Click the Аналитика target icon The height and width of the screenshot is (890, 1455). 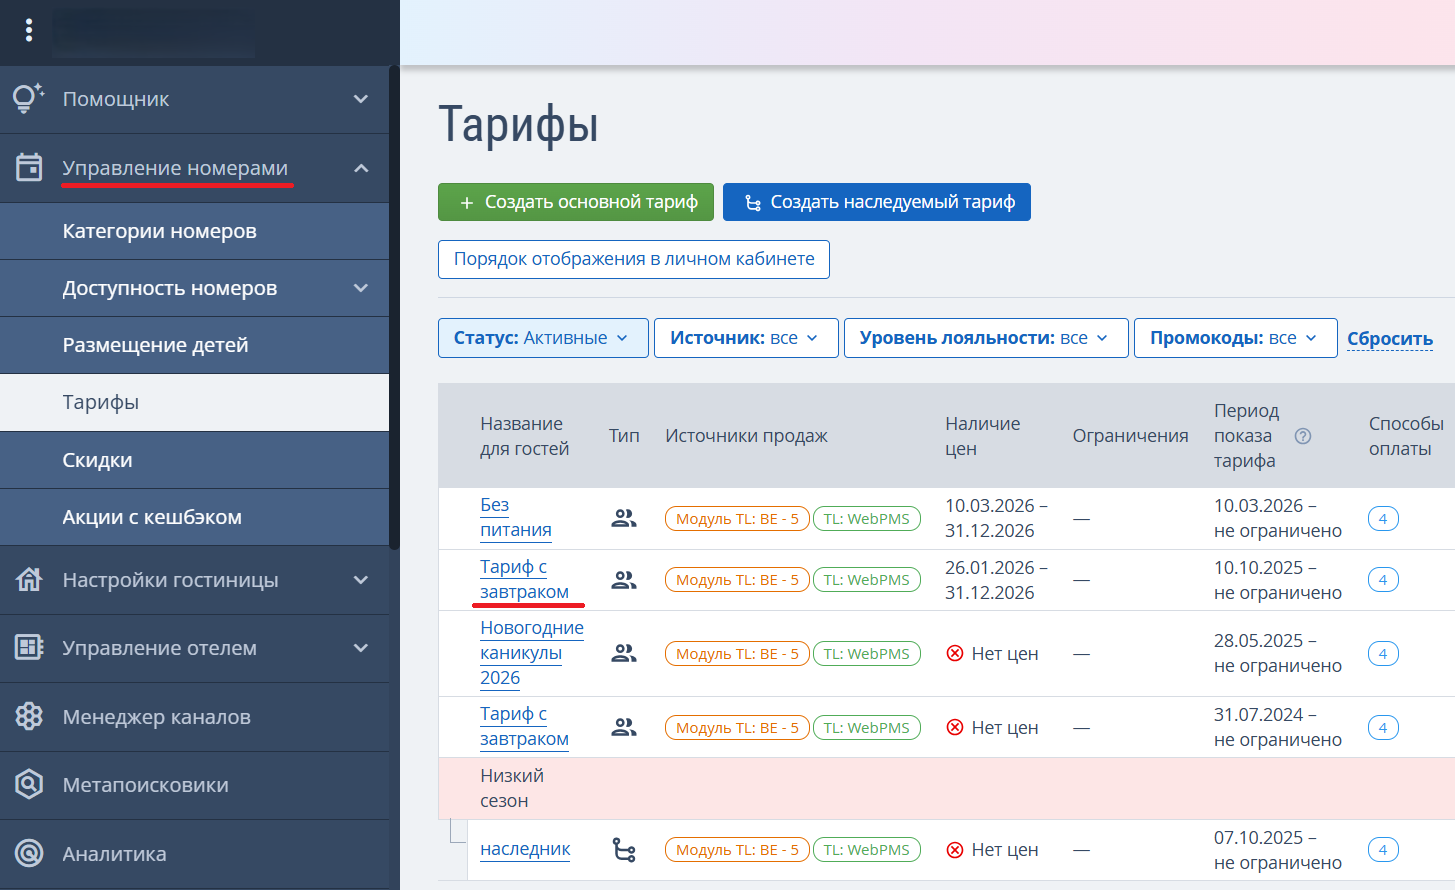[29, 854]
